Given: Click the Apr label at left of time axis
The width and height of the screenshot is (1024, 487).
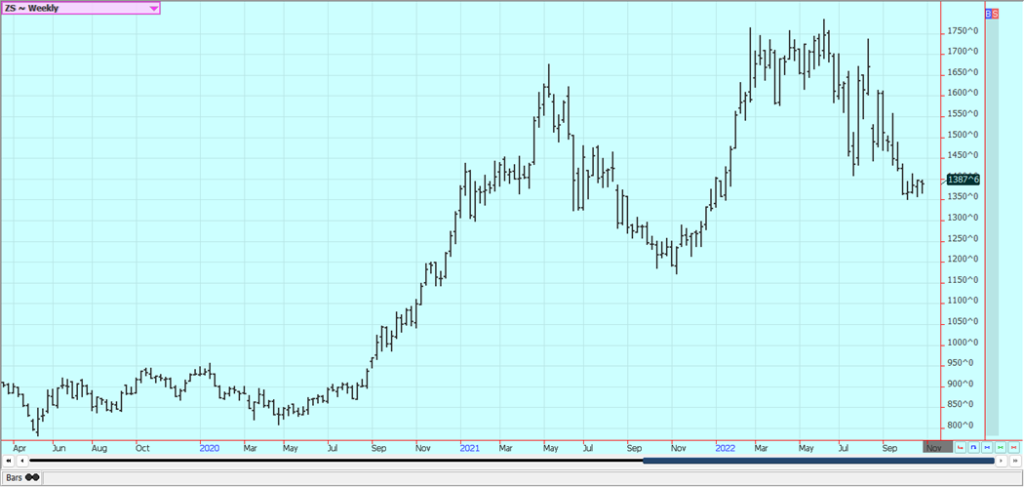Looking at the screenshot, I should tap(20, 448).
